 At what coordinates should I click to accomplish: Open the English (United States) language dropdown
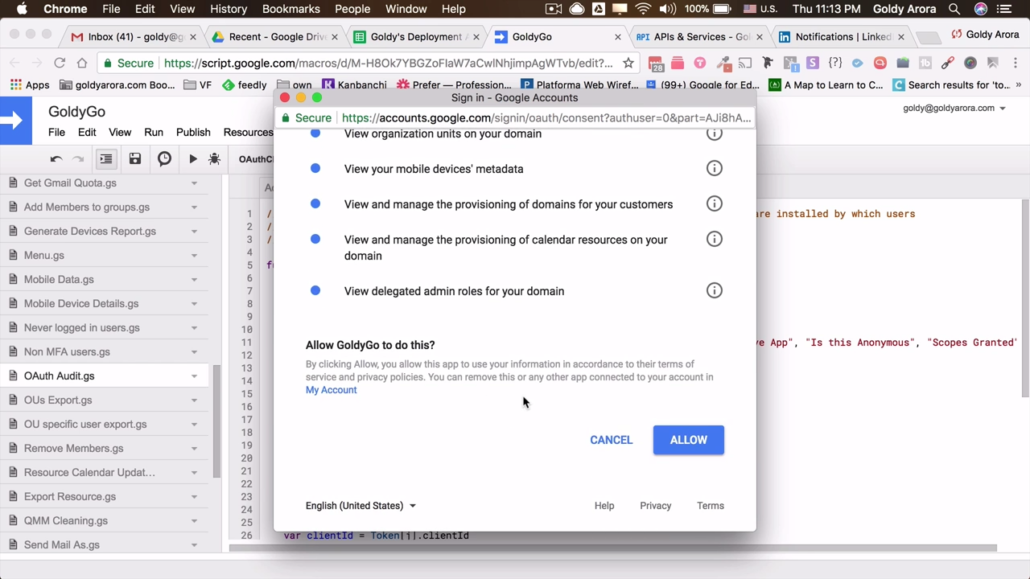(x=361, y=505)
